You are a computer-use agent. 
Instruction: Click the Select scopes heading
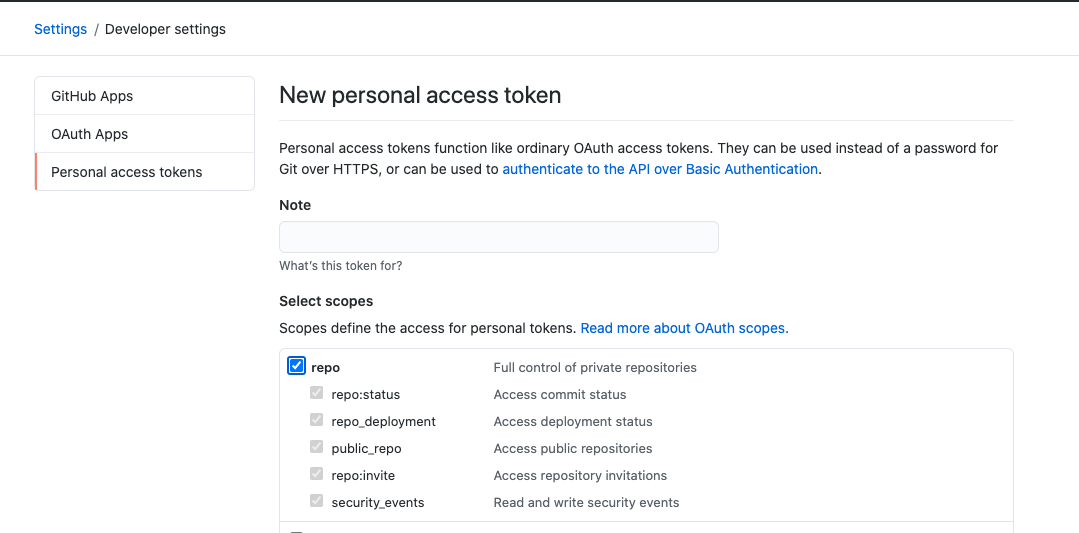coord(326,301)
